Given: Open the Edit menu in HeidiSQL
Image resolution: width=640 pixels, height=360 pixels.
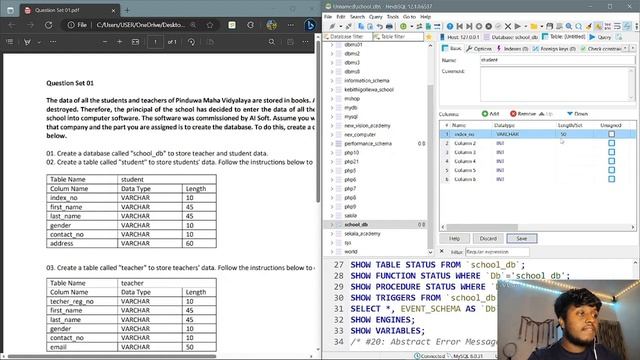Looking at the screenshot, I should pyautogui.click(x=341, y=17).
